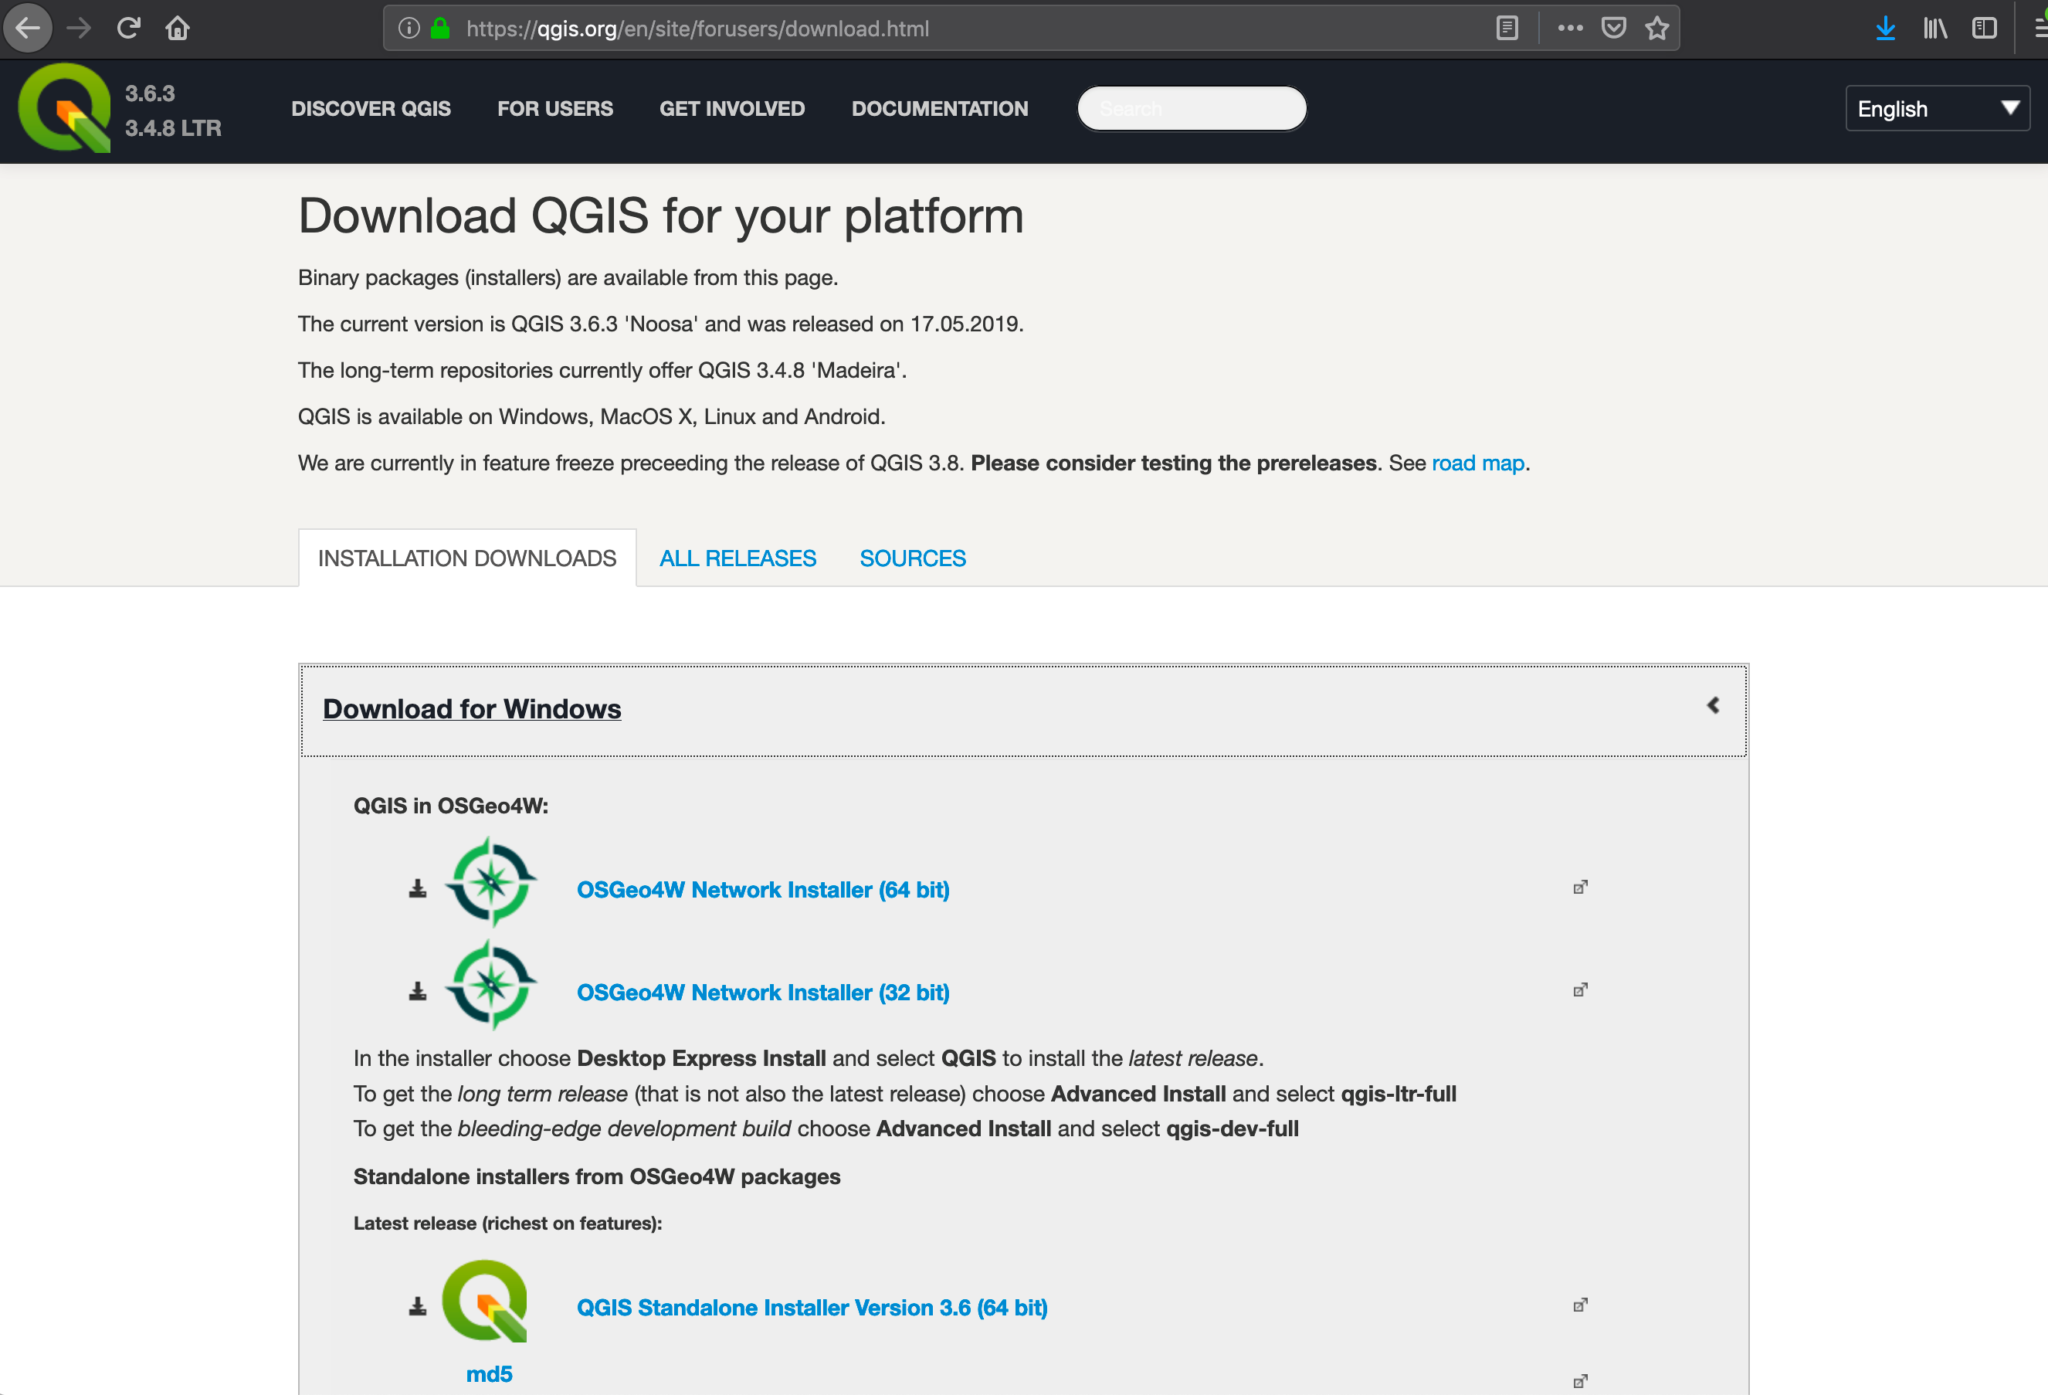Screen dimensions: 2048x1395
Task: Download OSGeo4W Network Installer (32 bit)
Action: (x=763, y=992)
